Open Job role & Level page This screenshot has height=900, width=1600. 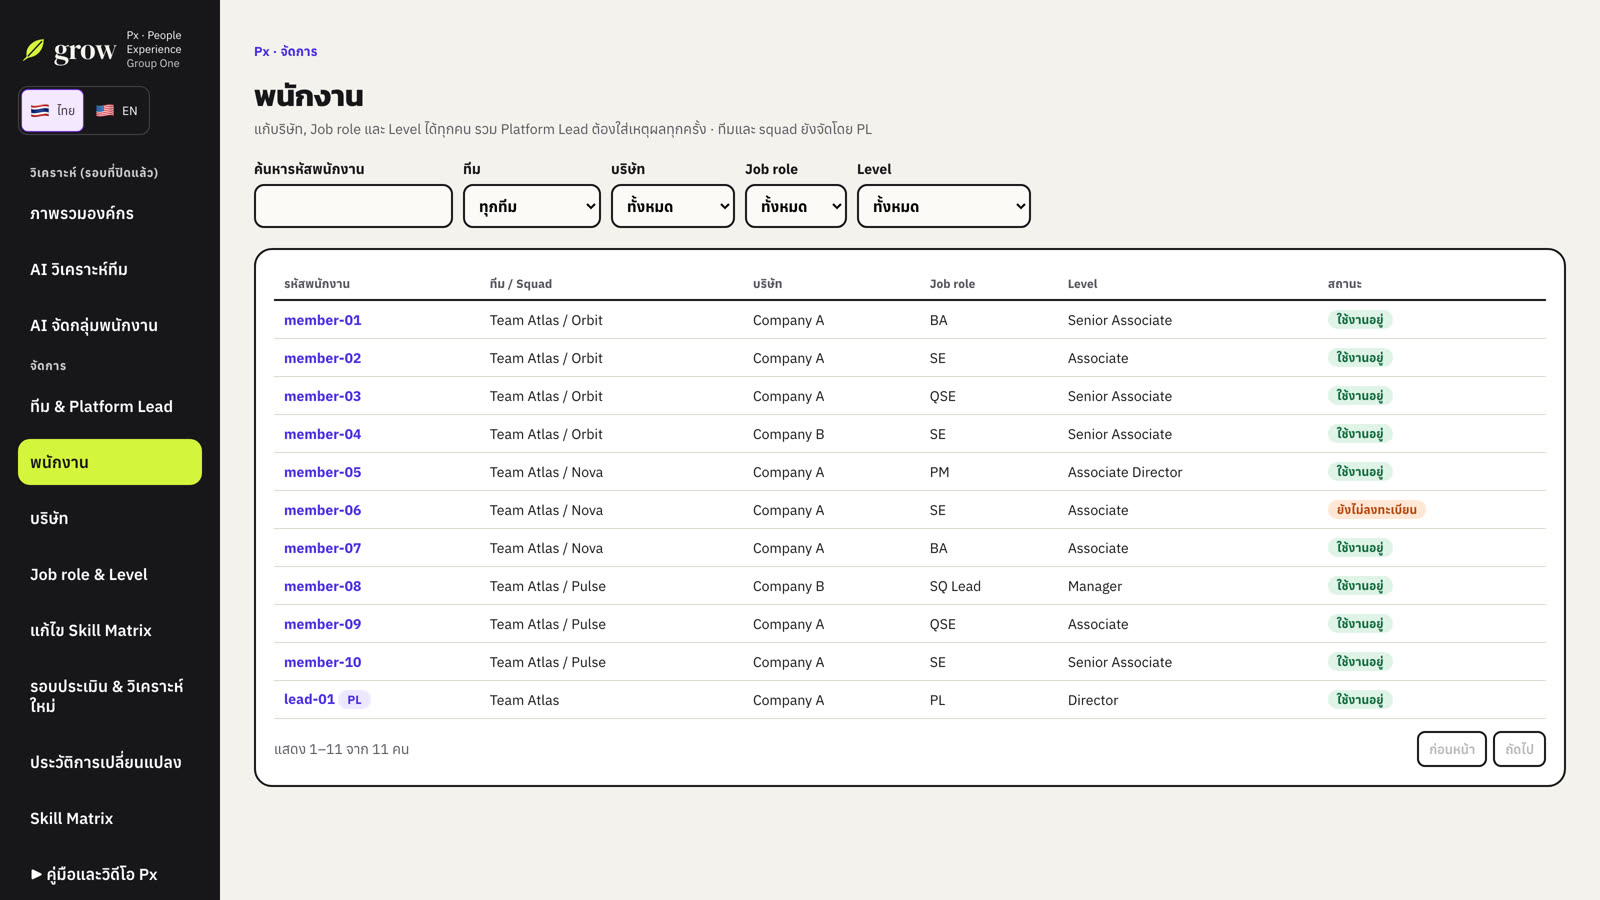tap(110, 574)
